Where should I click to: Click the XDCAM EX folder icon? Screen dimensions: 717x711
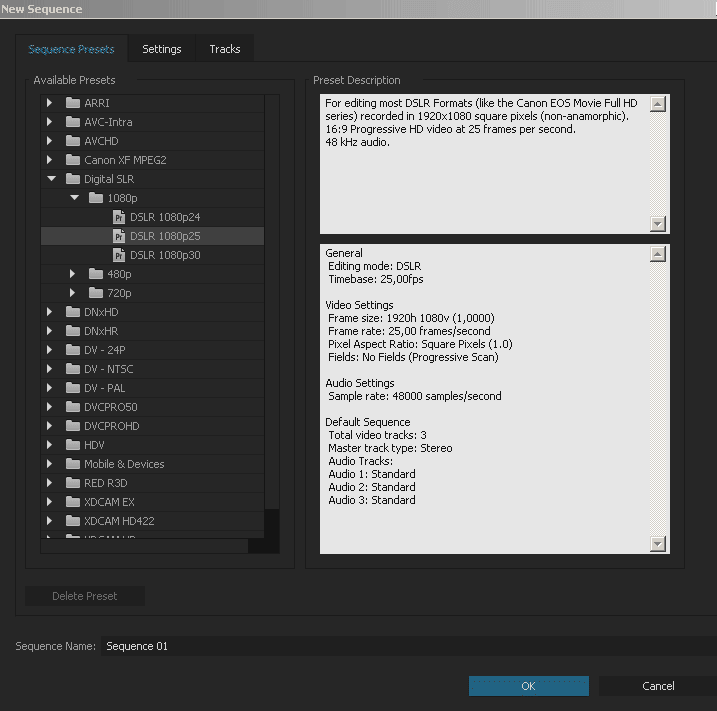(73, 502)
